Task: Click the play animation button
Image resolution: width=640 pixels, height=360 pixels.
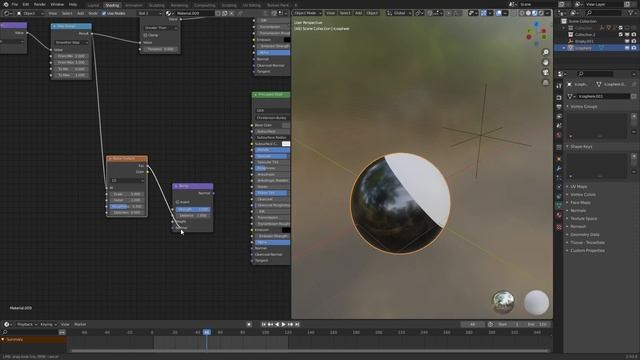Action: (283, 324)
